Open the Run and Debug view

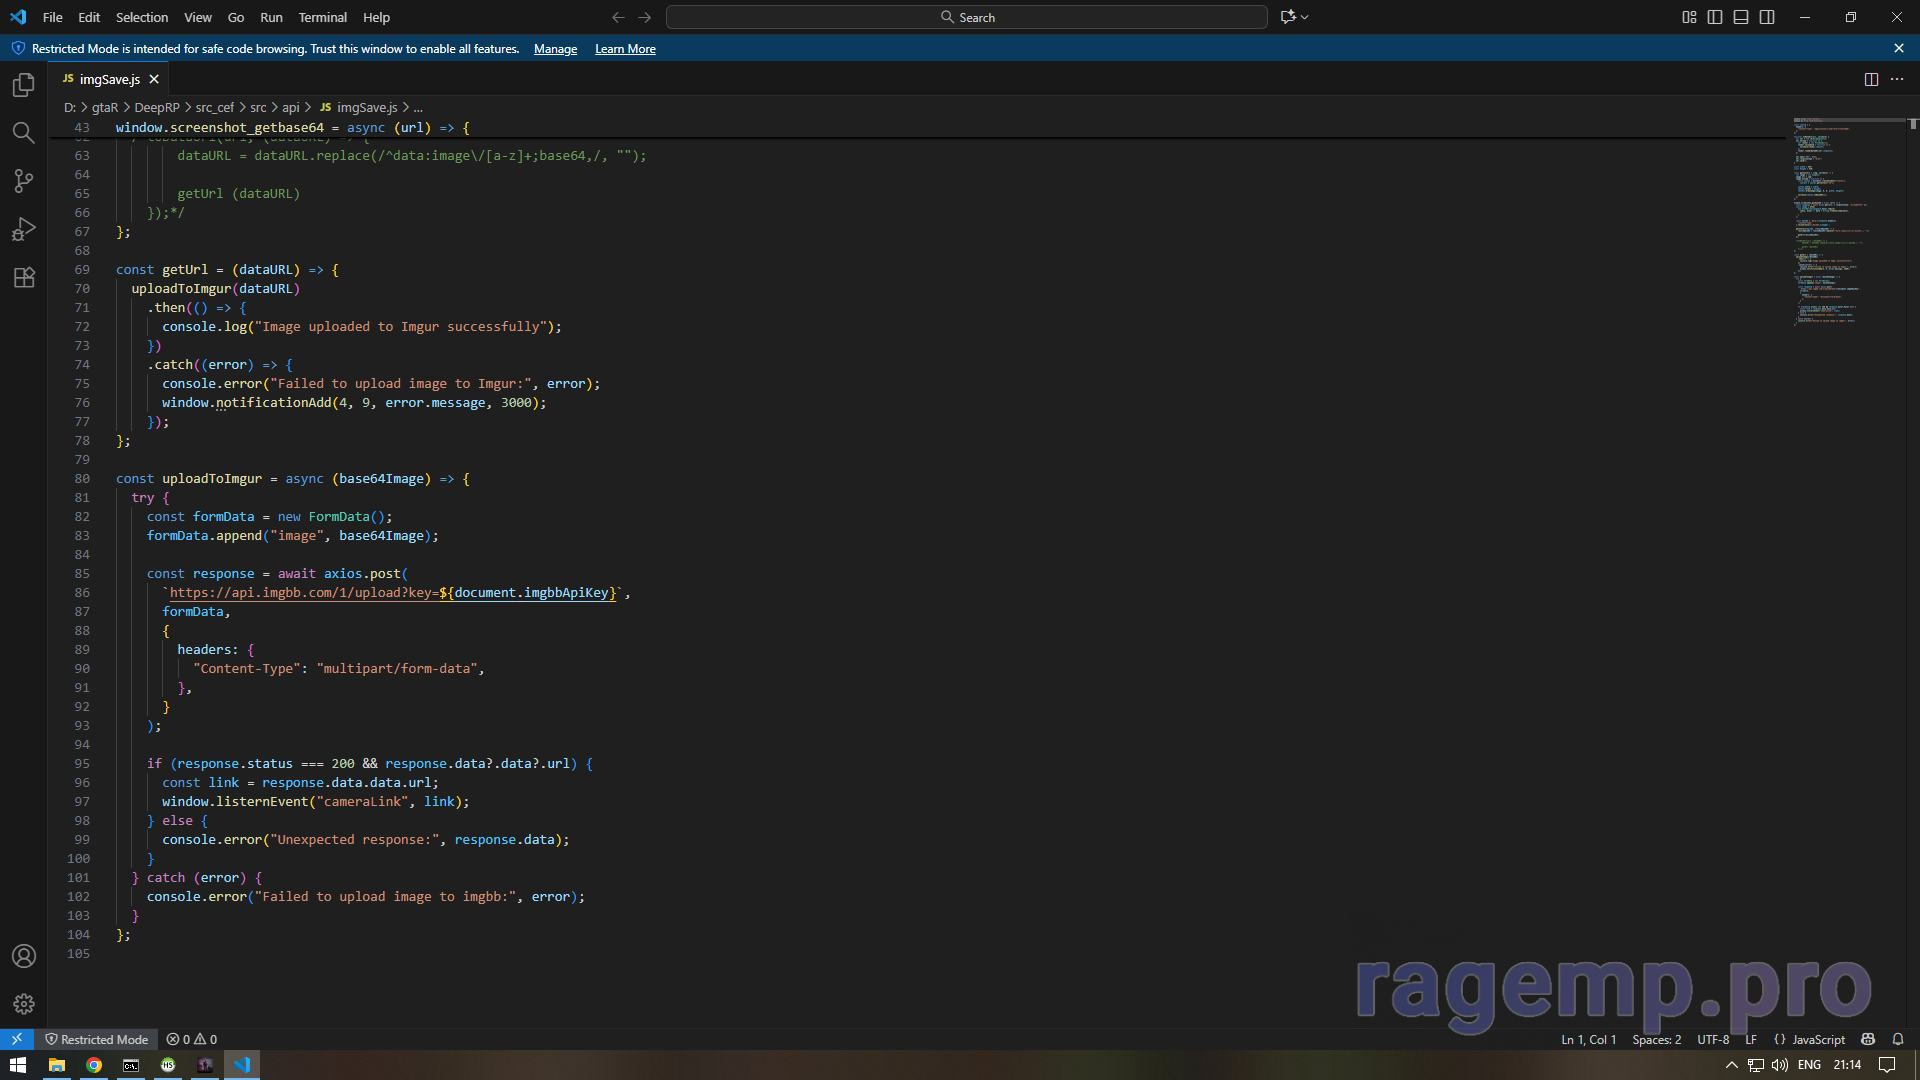click(24, 229)
